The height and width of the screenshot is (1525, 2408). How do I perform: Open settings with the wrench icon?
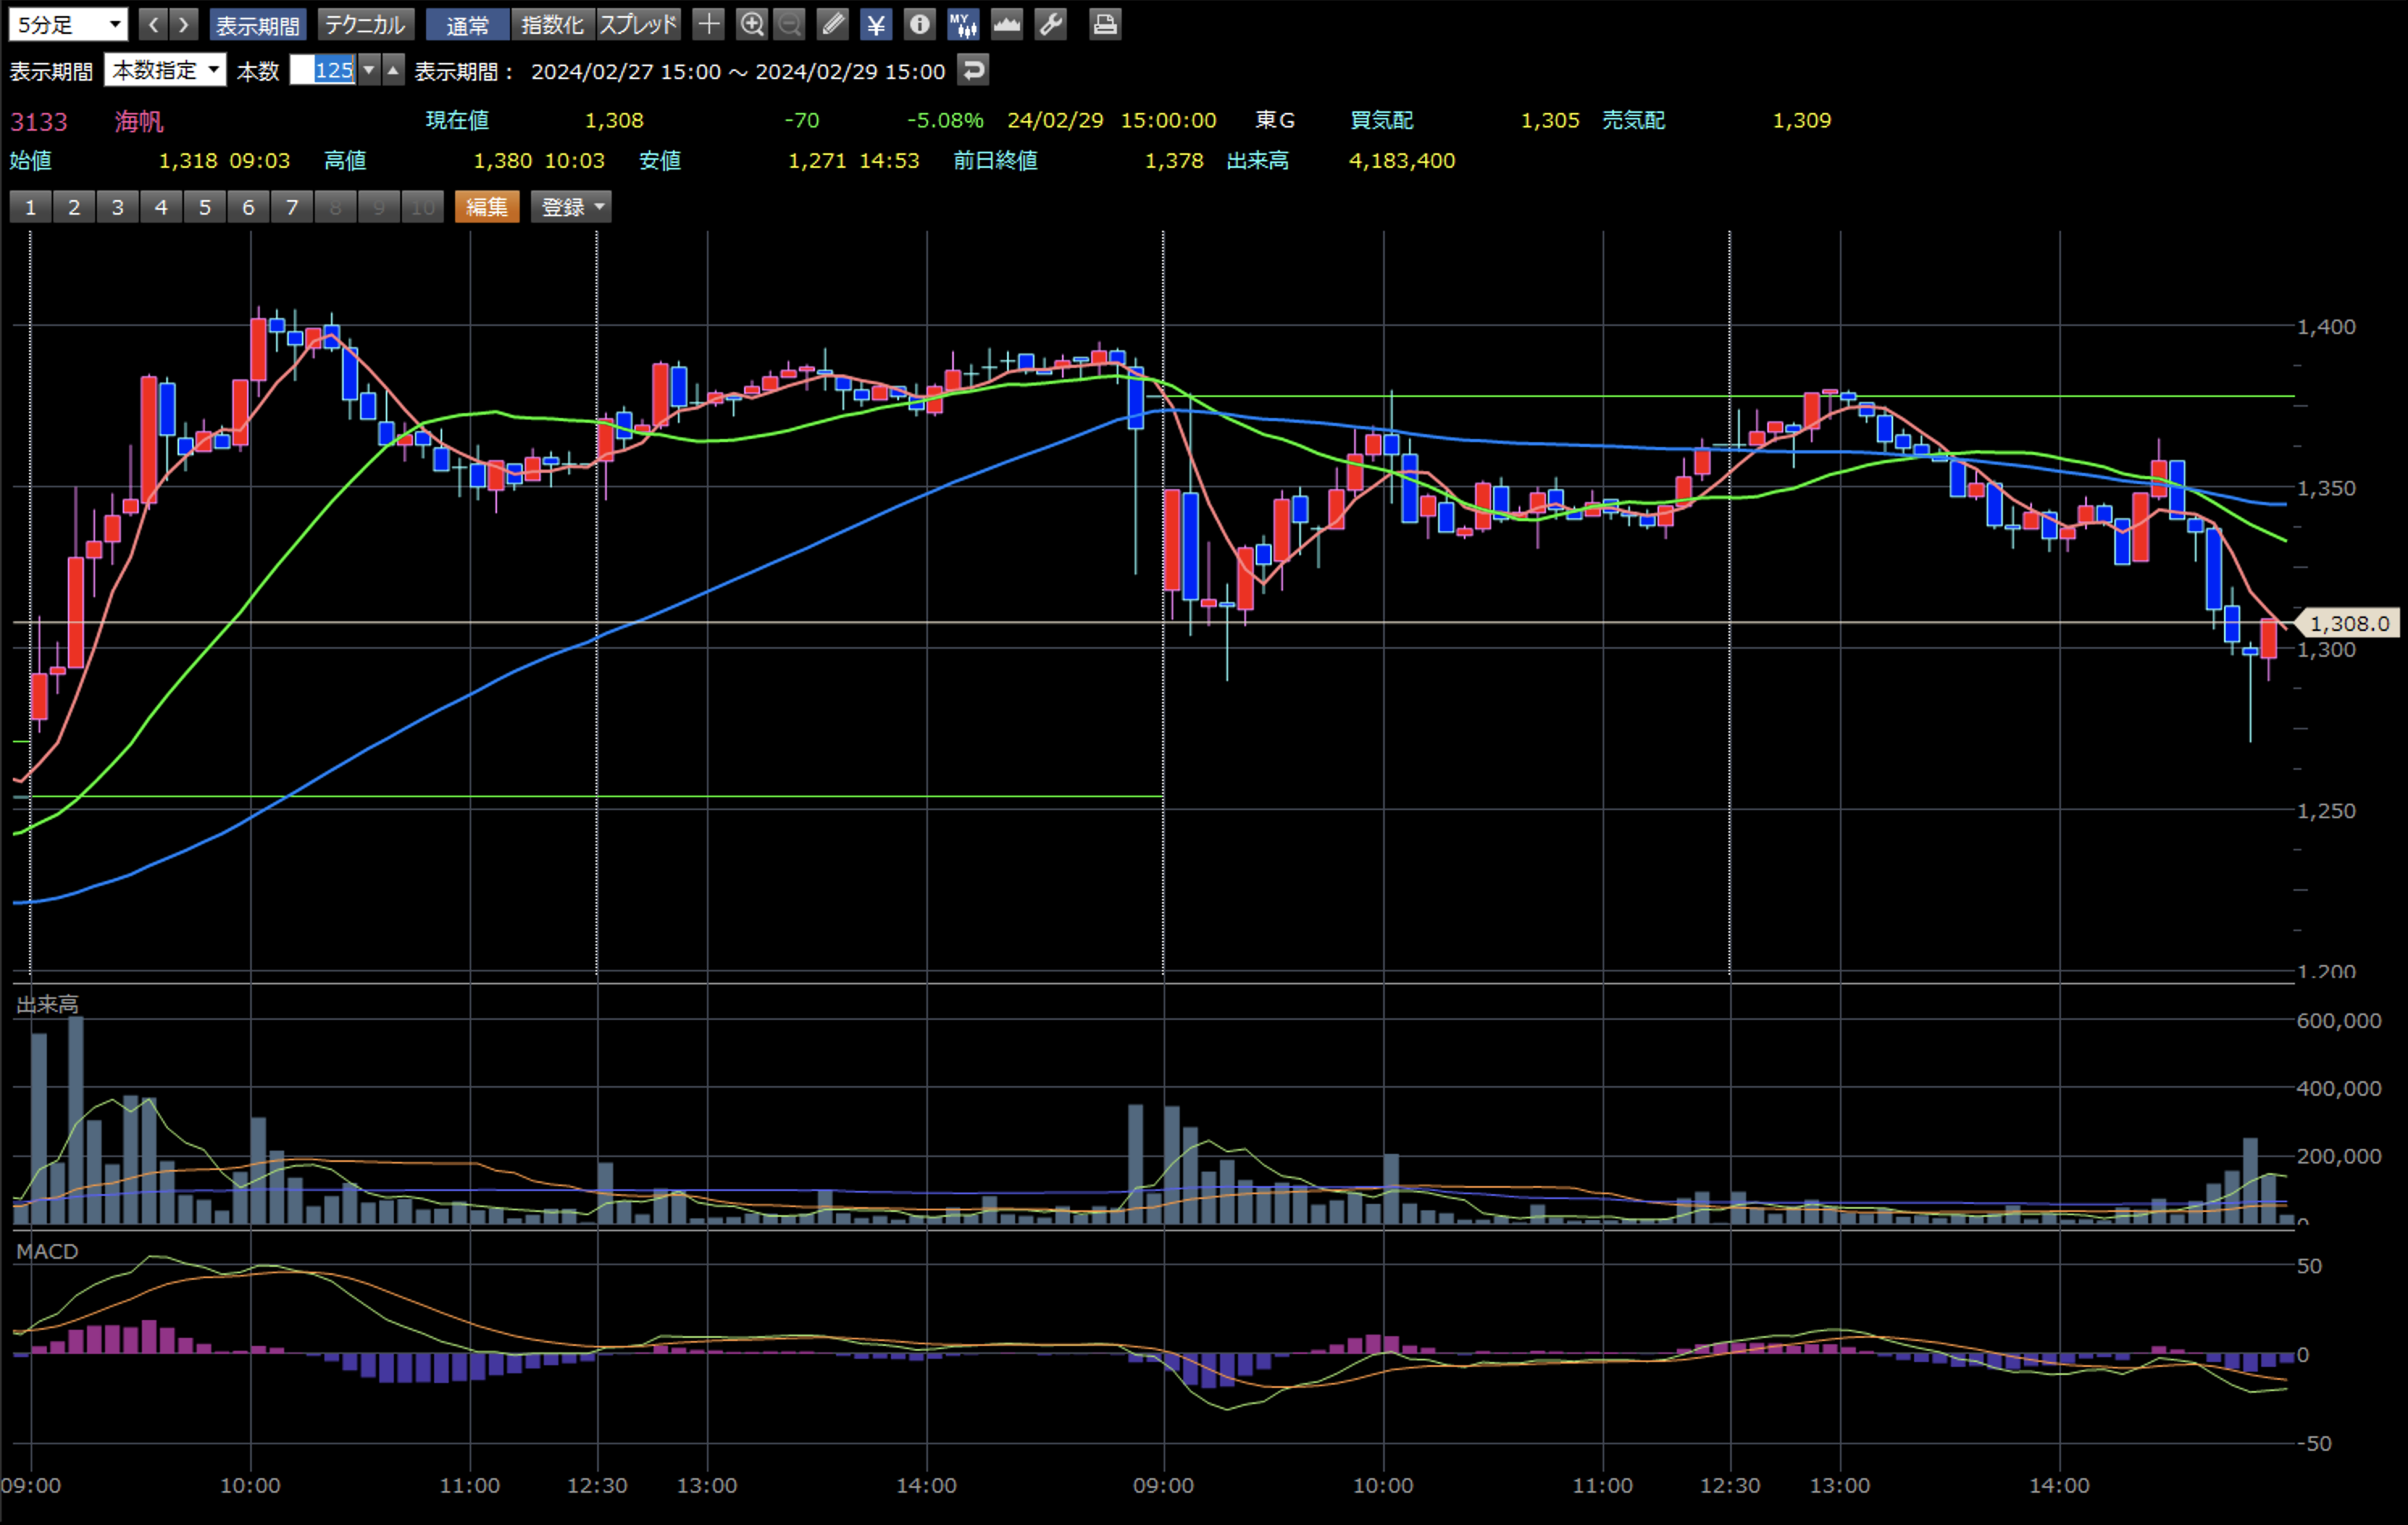[x=1050, y=24]
